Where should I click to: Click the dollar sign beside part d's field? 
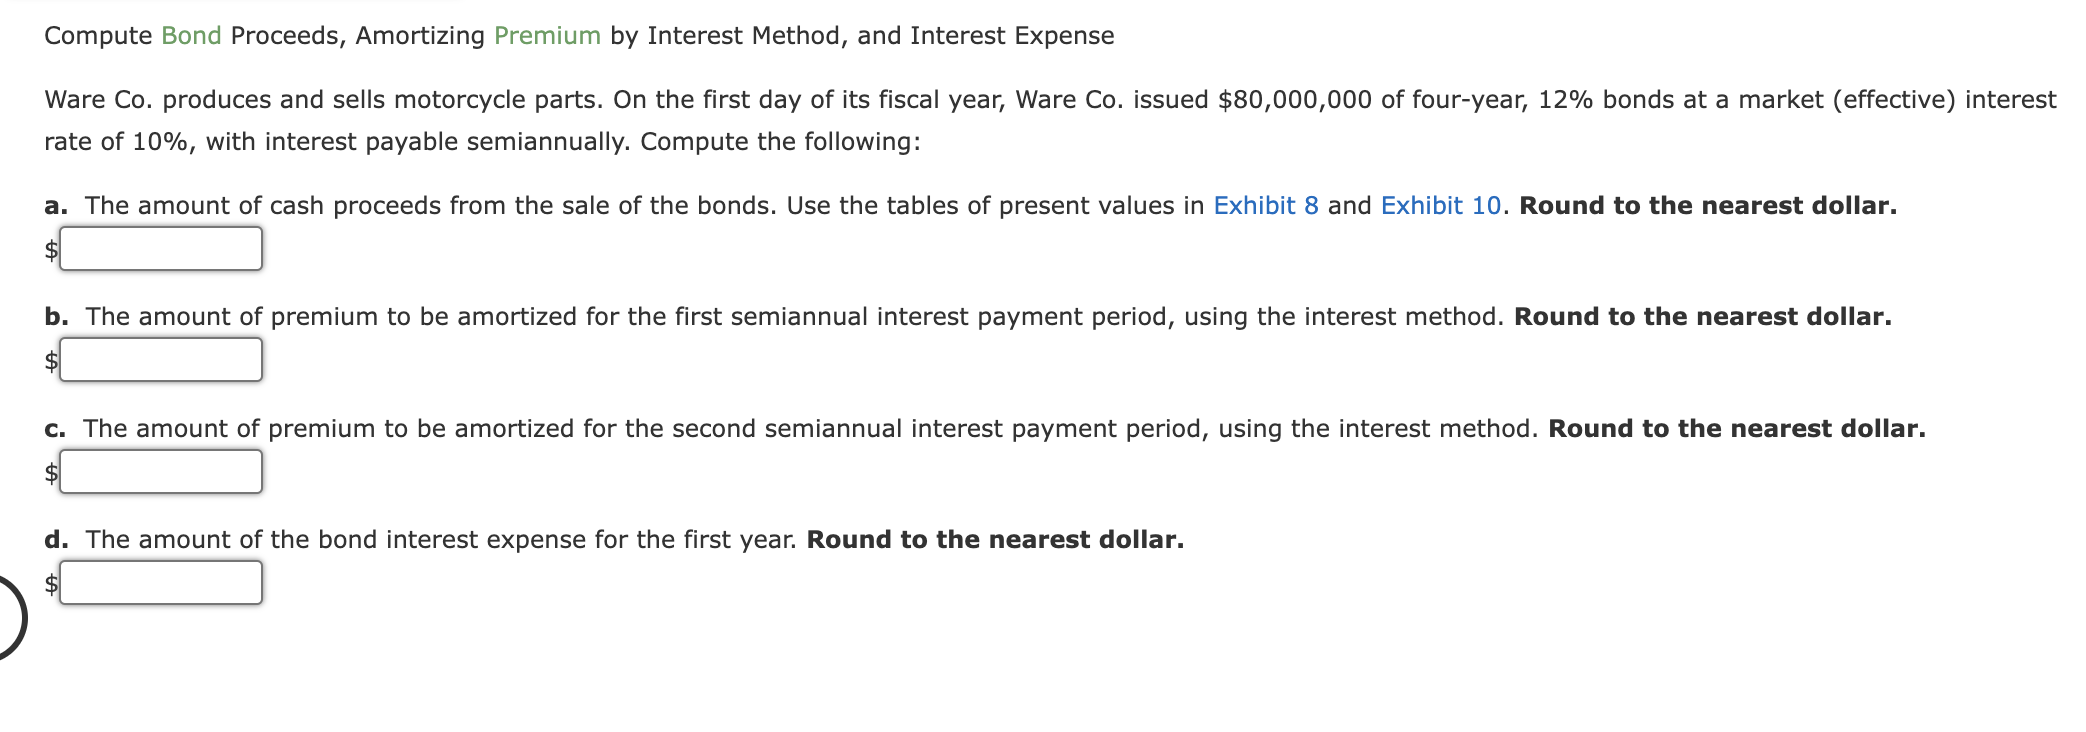50,581
